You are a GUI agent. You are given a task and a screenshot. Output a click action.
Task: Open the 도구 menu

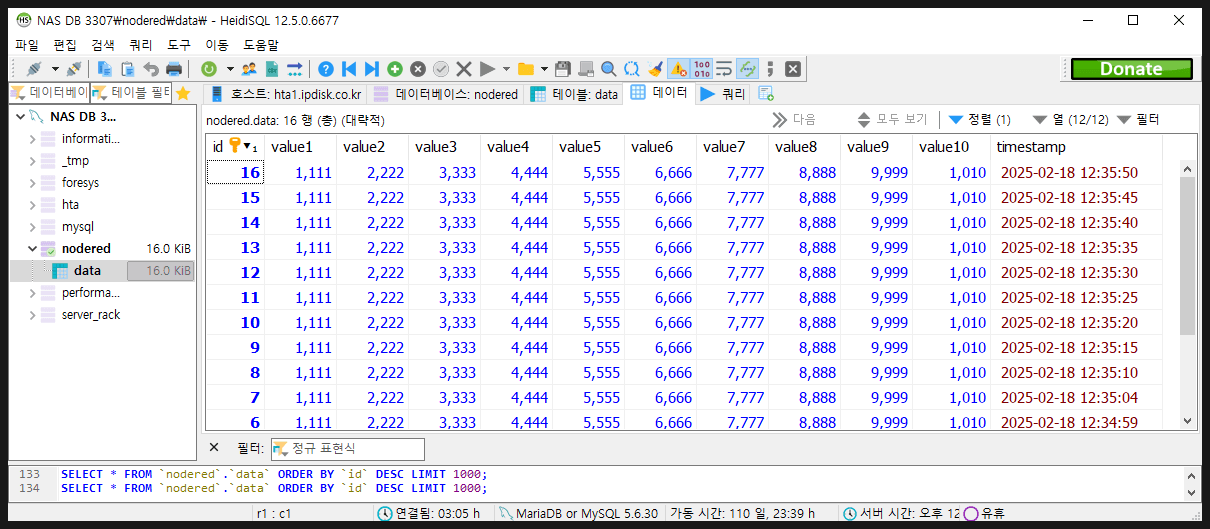[x=179, y=45]
